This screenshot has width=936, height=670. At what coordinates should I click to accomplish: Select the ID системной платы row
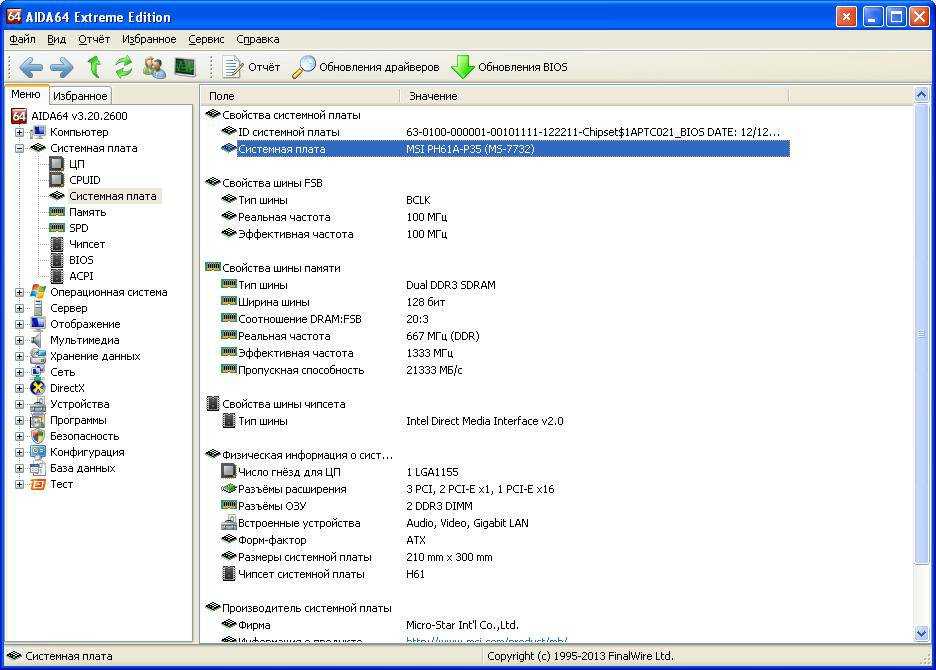(x=504, y=132)
